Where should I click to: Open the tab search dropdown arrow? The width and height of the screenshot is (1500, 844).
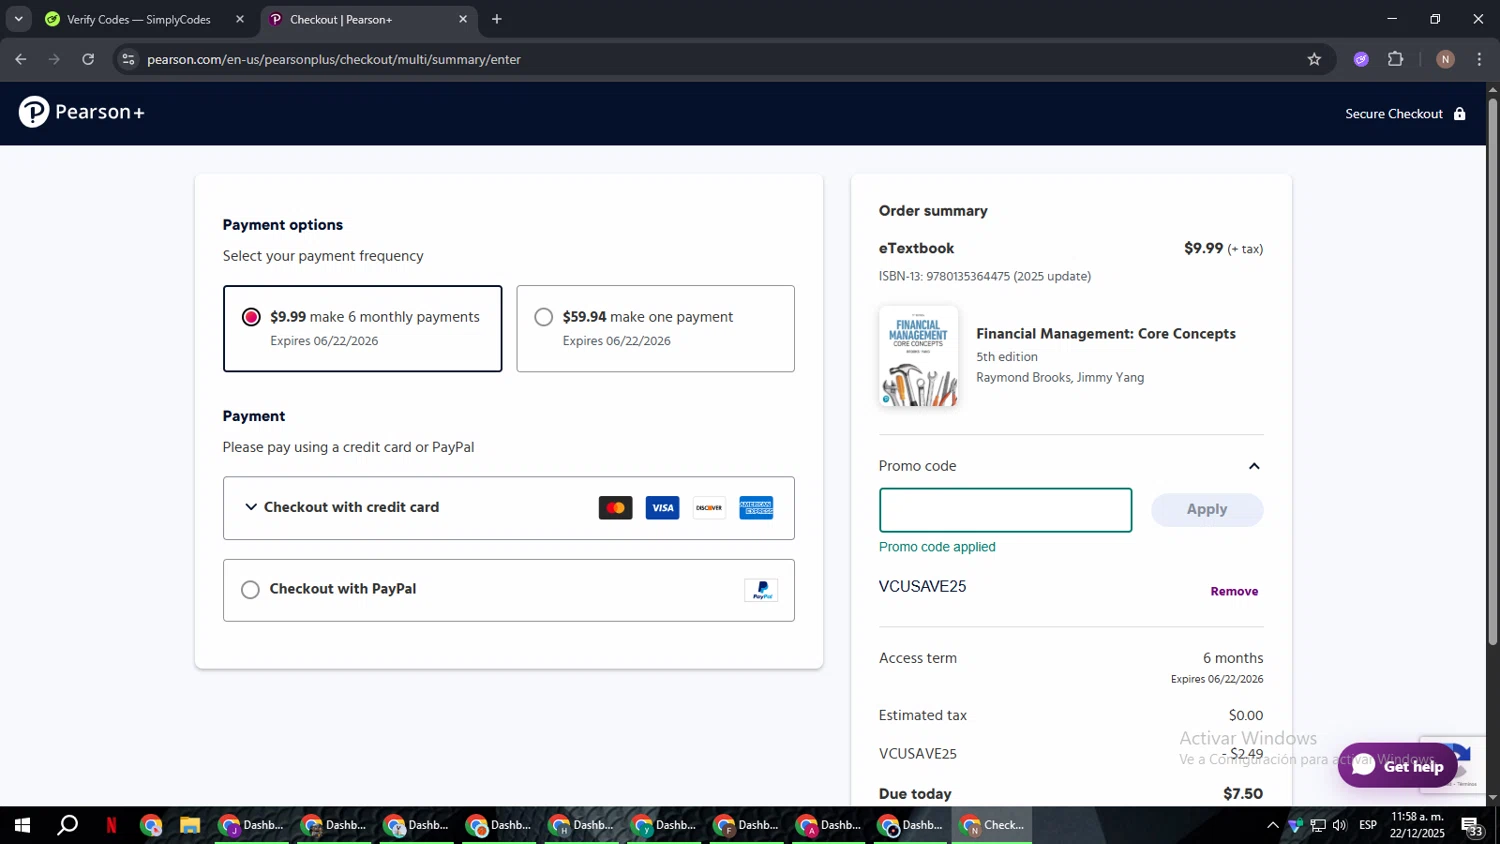point(18,19)
